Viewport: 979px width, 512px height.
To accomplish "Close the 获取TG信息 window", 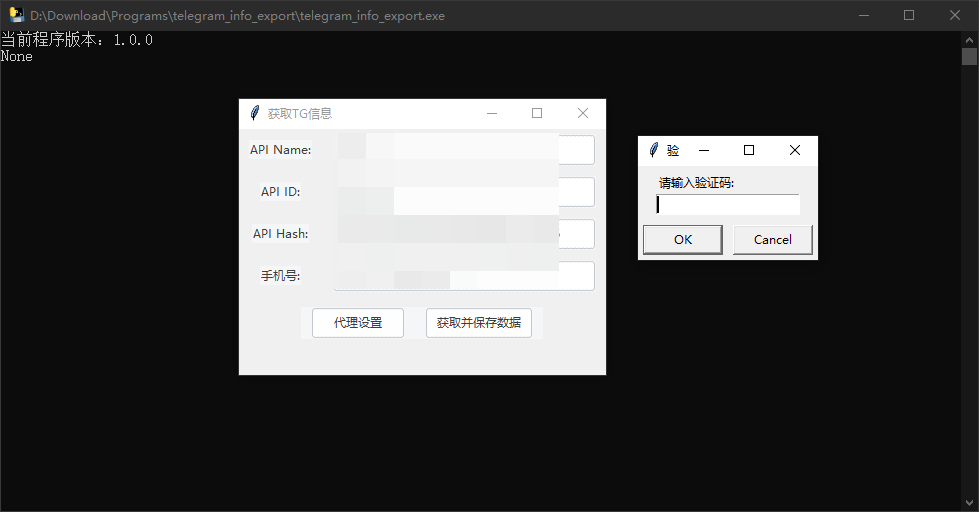I will [583, 113].
